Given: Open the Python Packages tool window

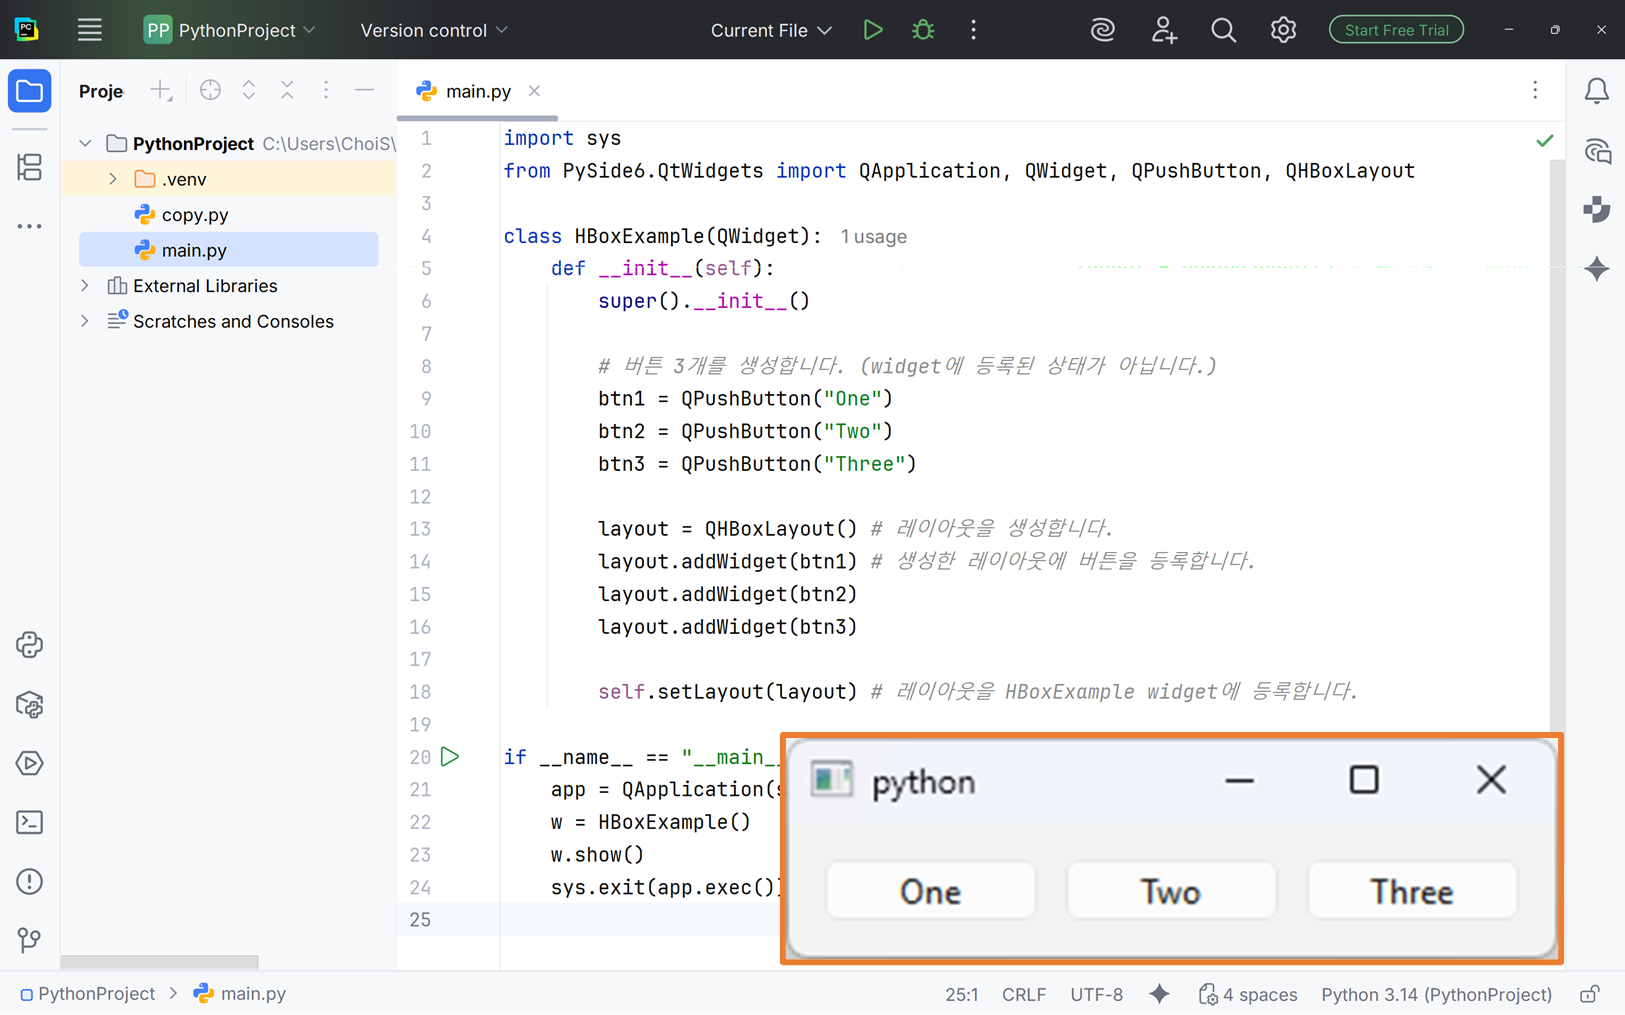Looking at the screenshot, I should pyautogui.click(x=30, y=705).
